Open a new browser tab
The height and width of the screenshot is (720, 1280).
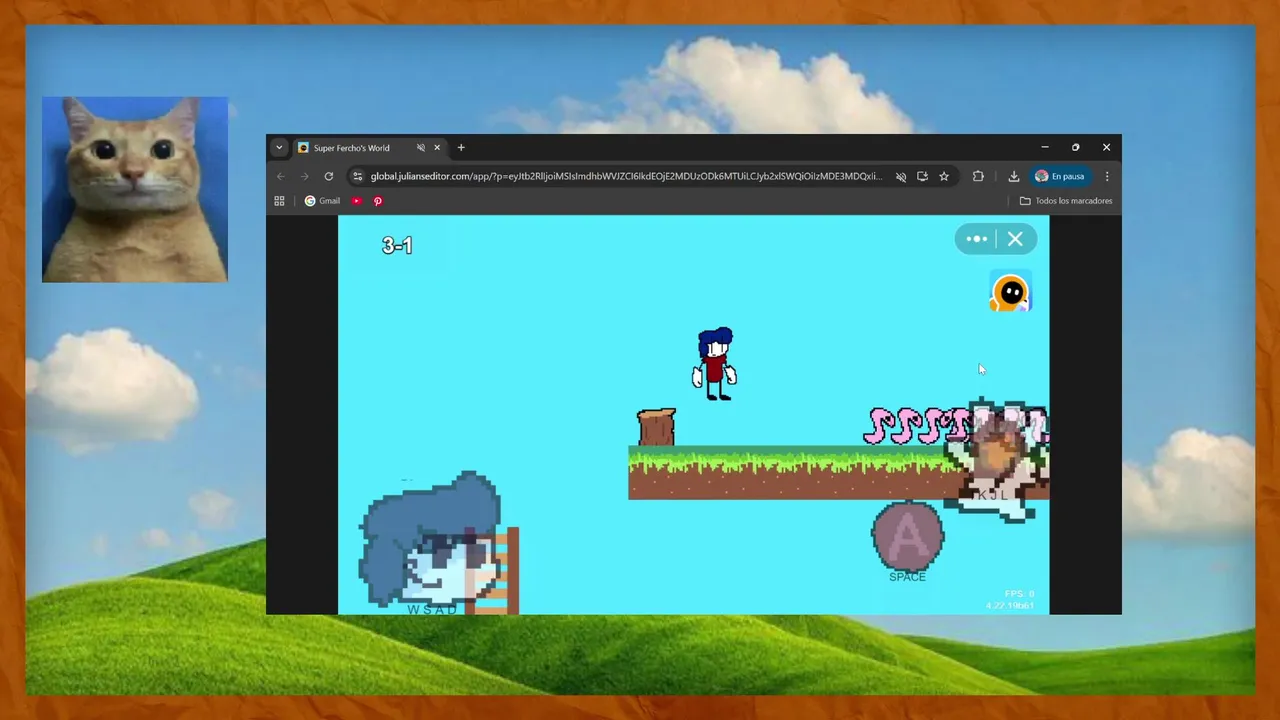click(x=461, y=148)
